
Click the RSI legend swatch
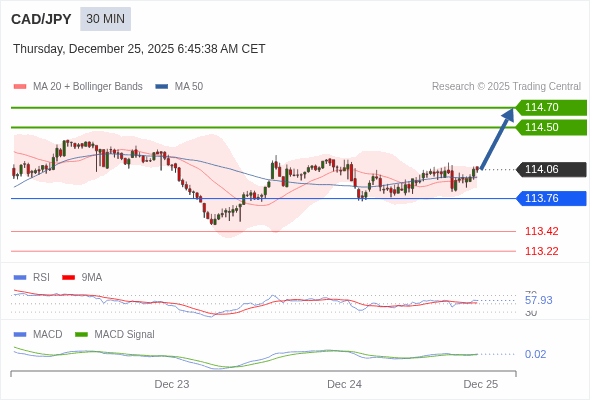tap(20, 278)
